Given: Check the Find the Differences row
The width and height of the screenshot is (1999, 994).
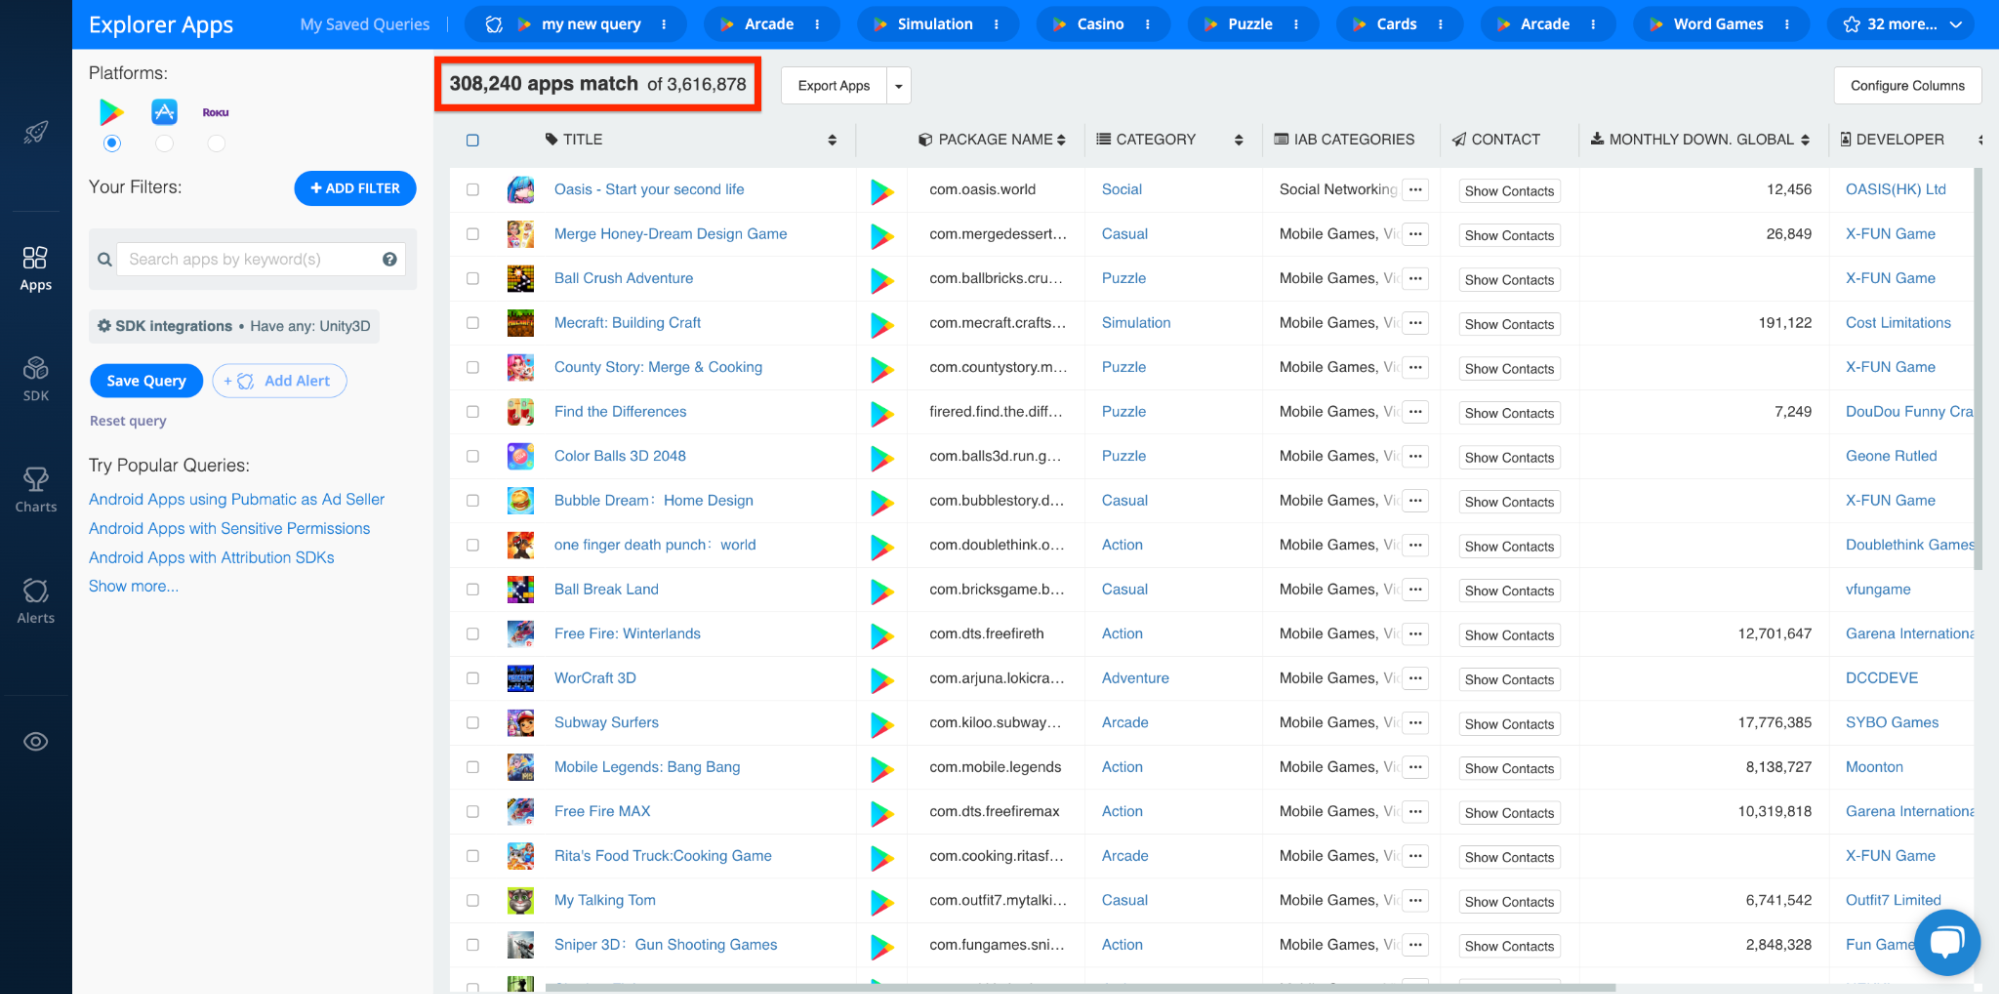Looking at the screenshot, I should (x=473, y=411).
